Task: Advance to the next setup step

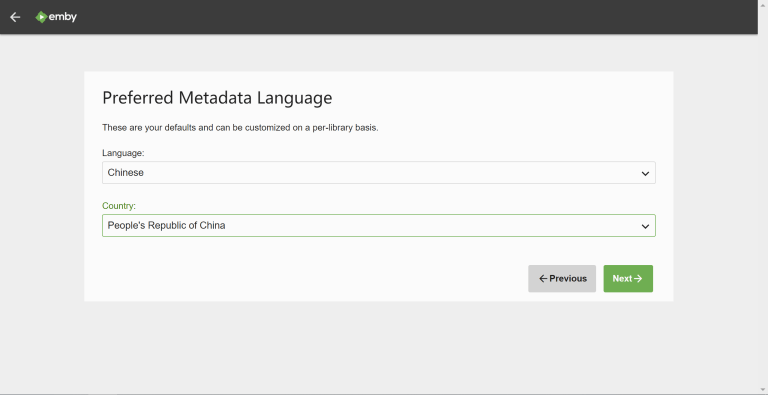Action: pyautogui.click(x=628, y=278)
